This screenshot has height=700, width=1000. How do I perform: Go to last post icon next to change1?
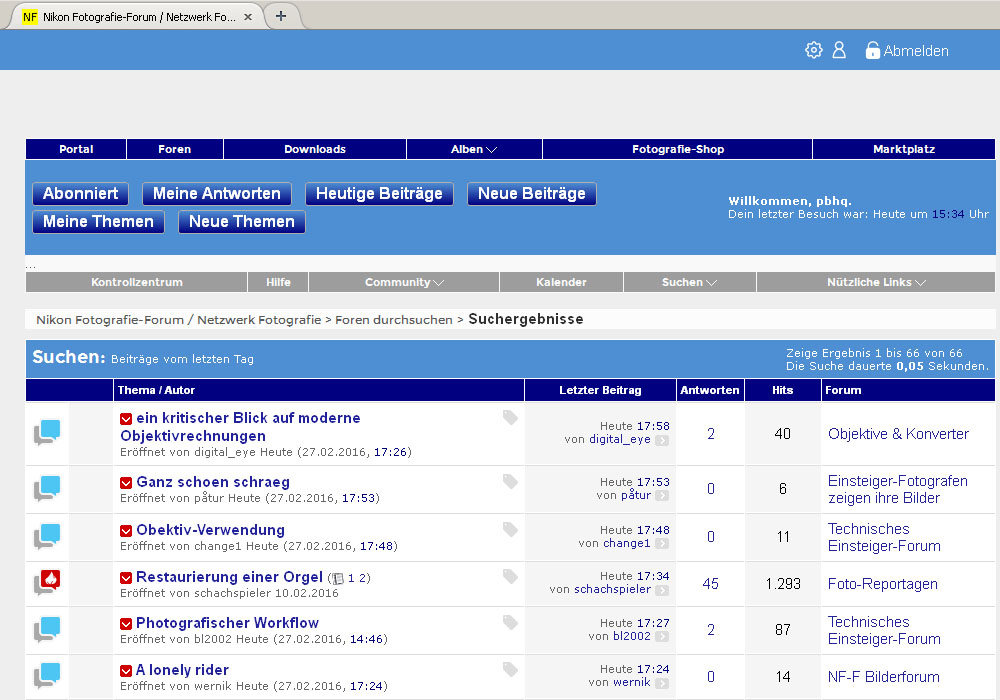(x=662, y=544)
